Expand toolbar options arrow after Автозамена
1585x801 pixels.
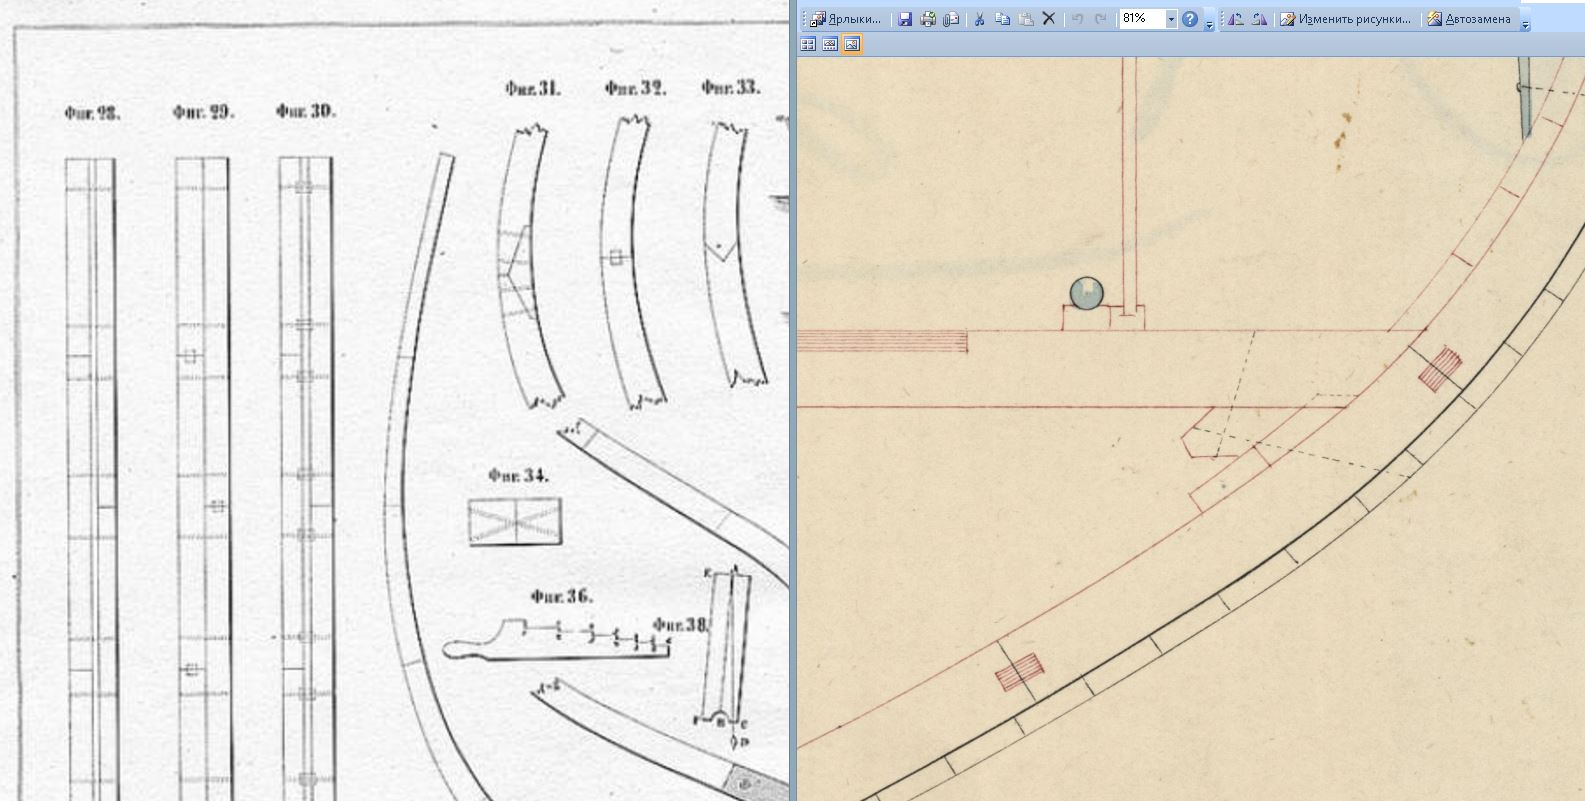point(1525,22)
